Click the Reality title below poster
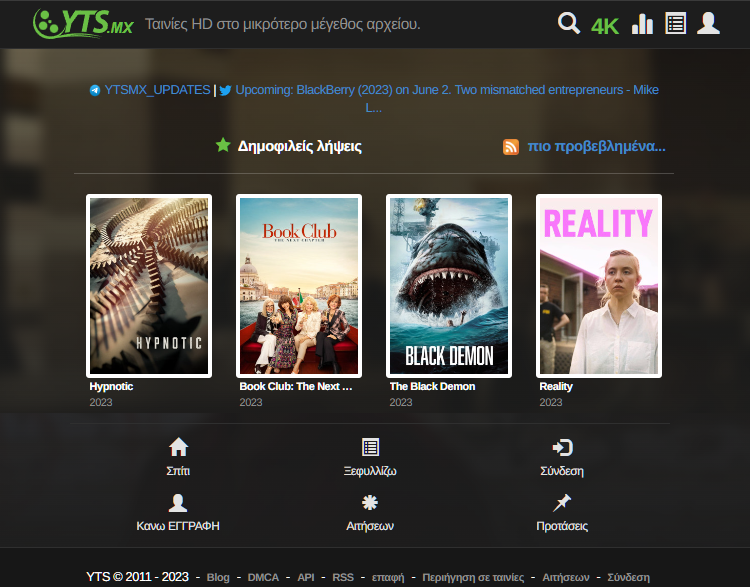 click(x=556, y=387)
